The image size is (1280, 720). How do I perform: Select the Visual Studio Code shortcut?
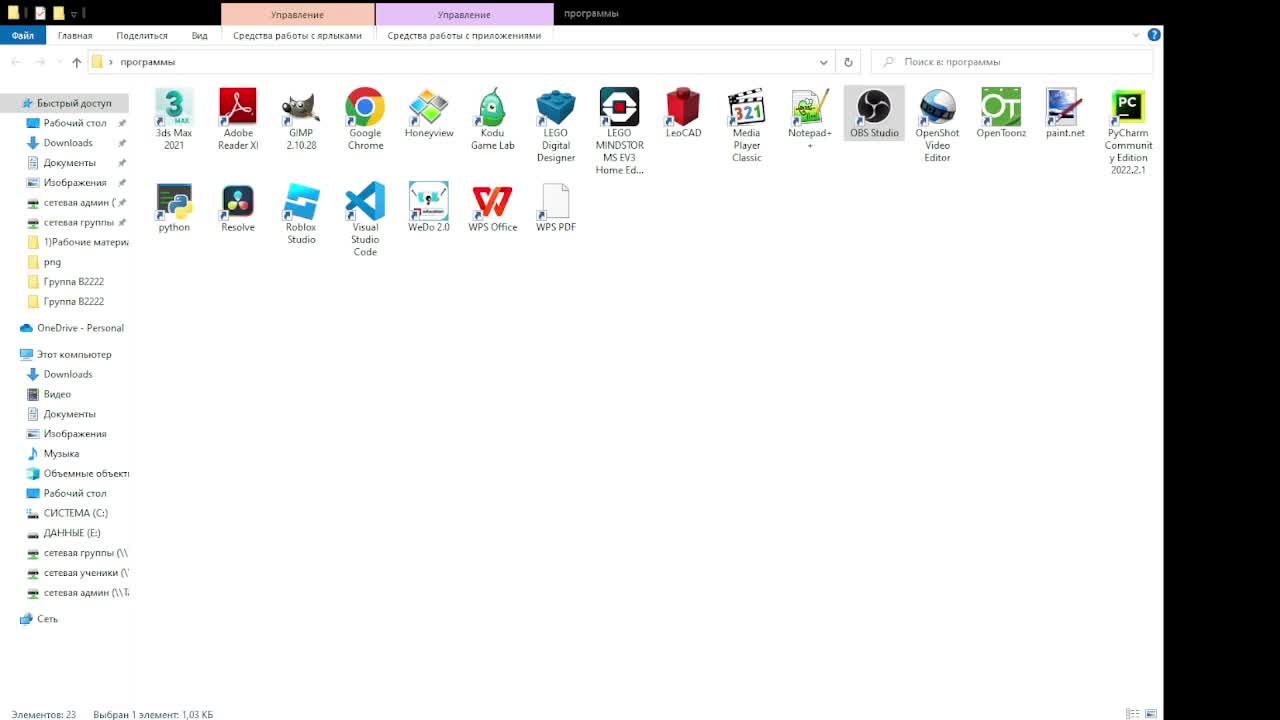tap(365, 219)
